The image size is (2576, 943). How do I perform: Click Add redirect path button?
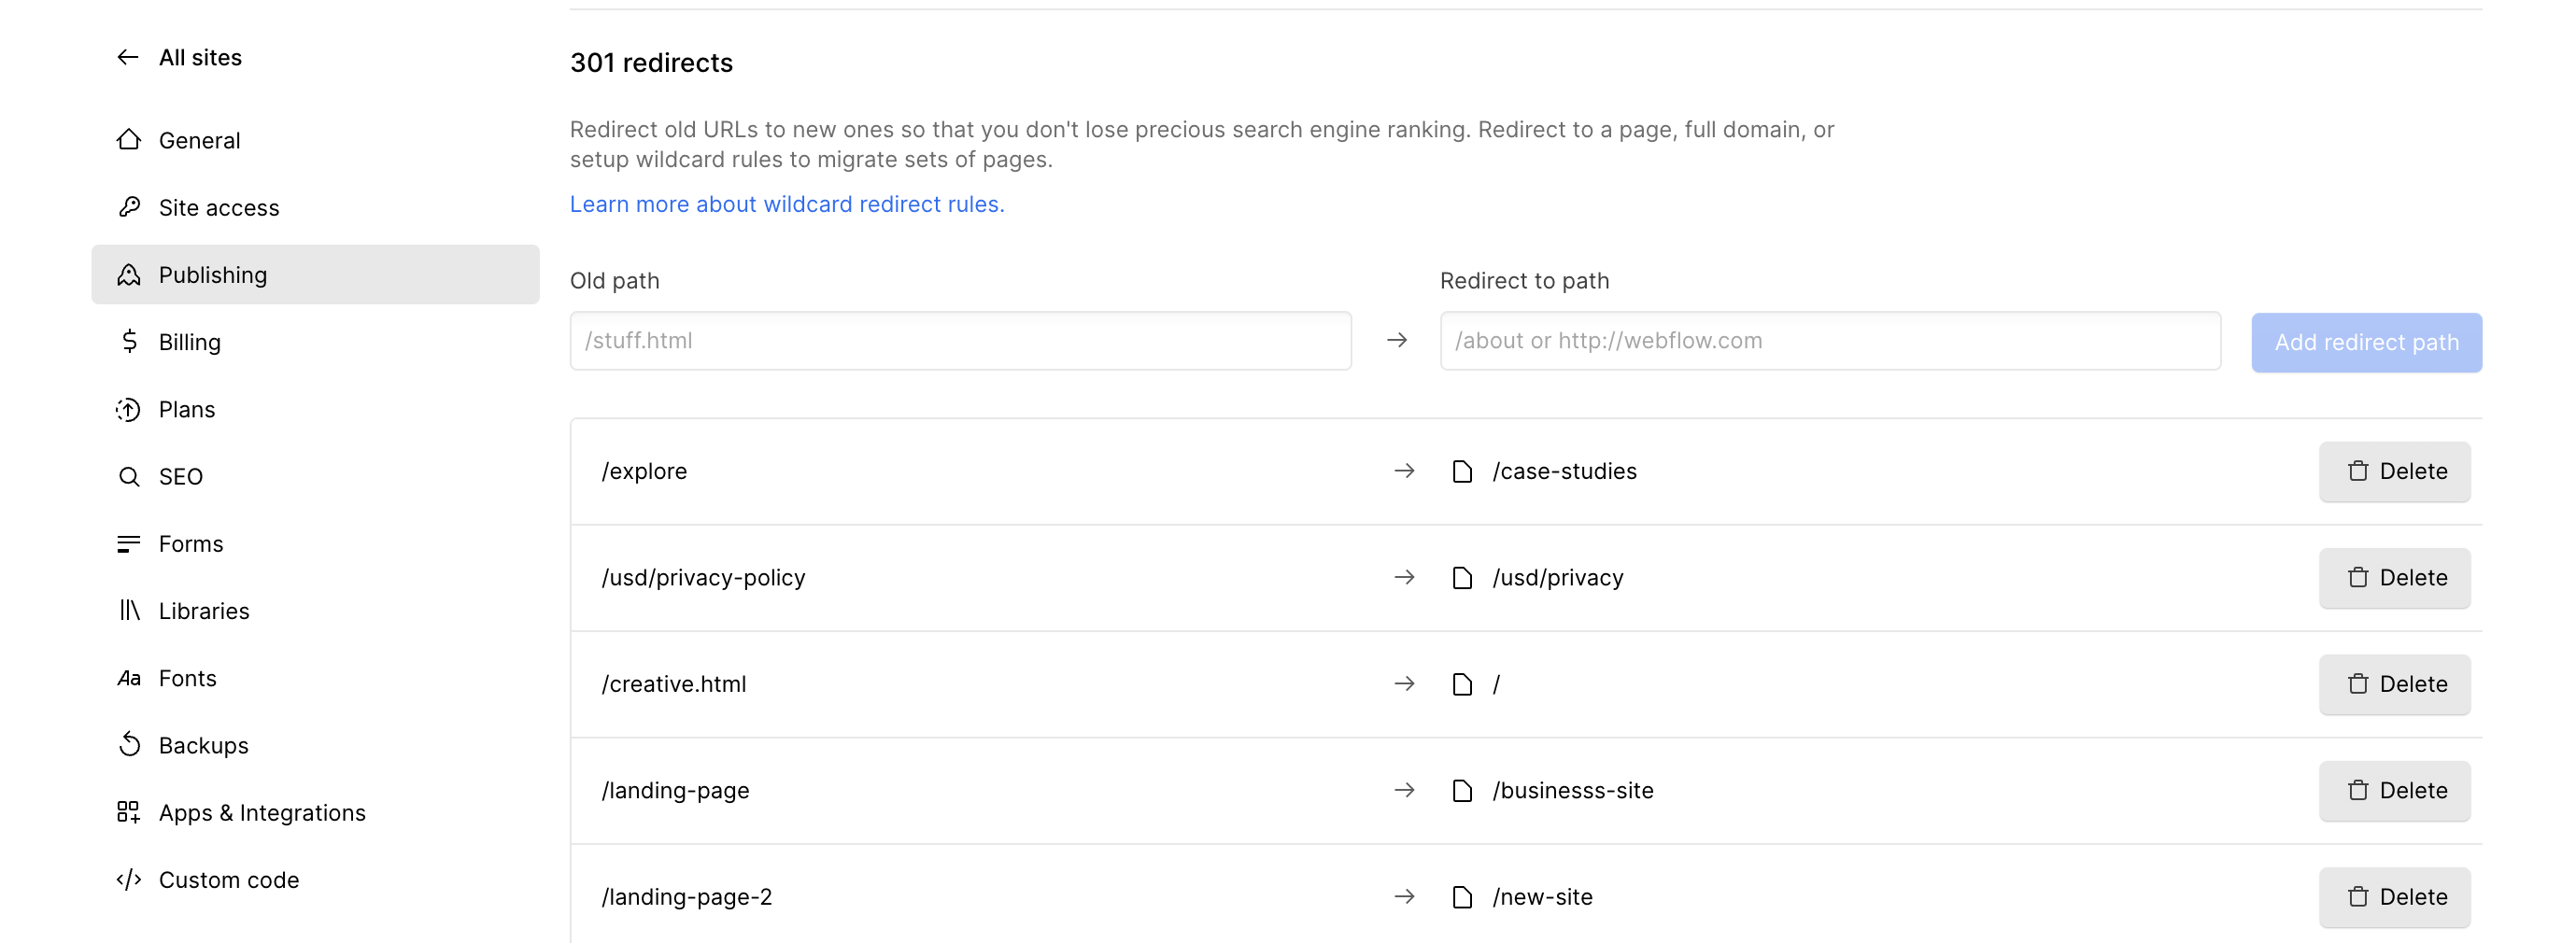point(2366,342)
